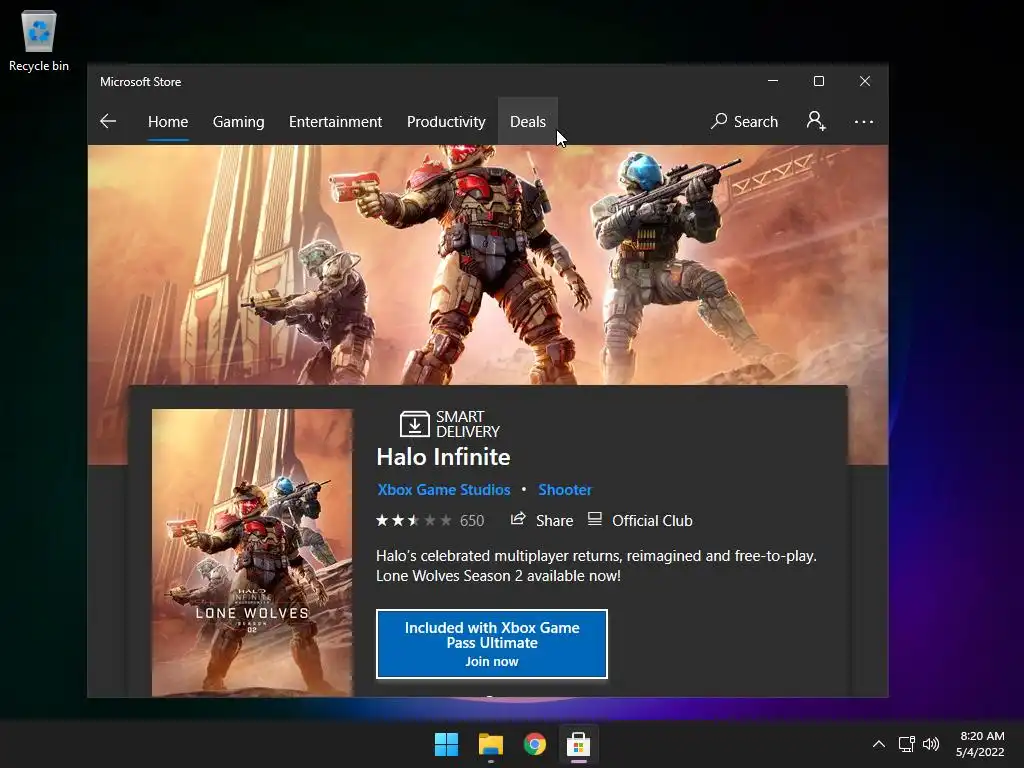Click the Halo's celebrated multiplayer description text
1024x768 pixels.
tap(596, 566)
